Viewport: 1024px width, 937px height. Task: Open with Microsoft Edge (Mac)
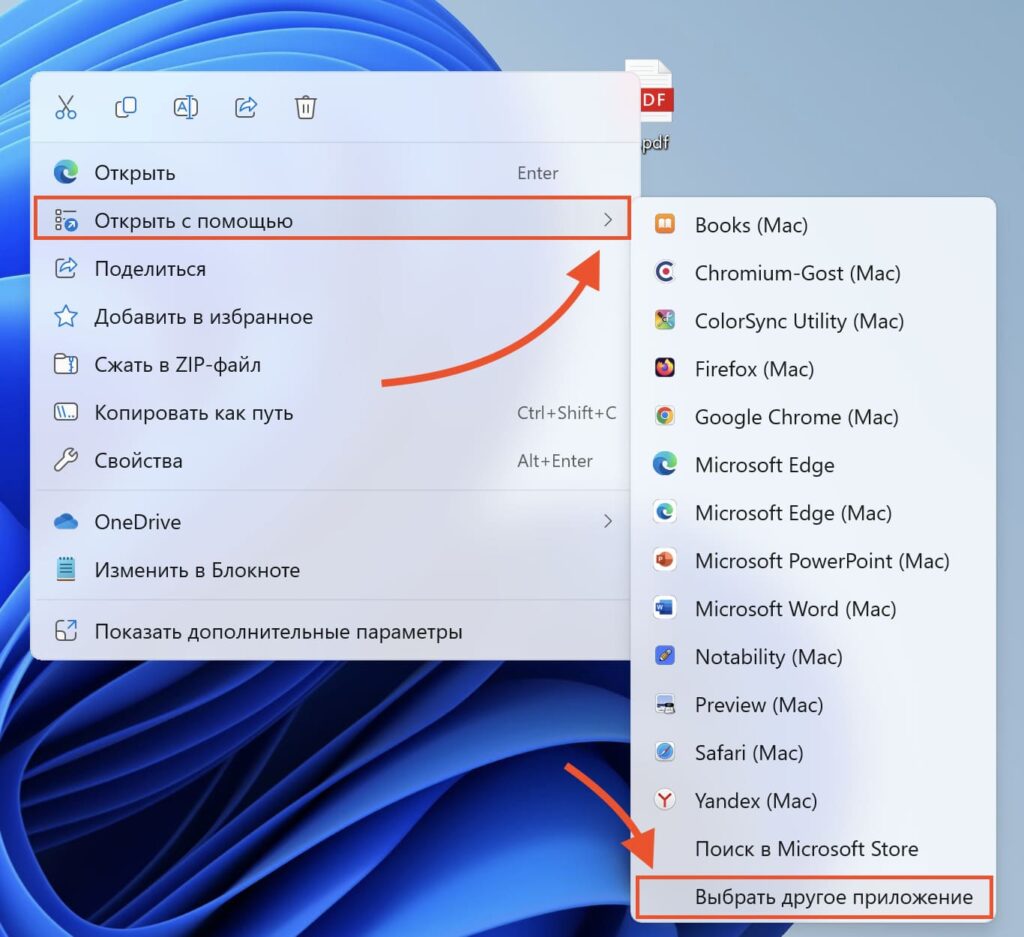pyautogui.click(x=813, y=513)
